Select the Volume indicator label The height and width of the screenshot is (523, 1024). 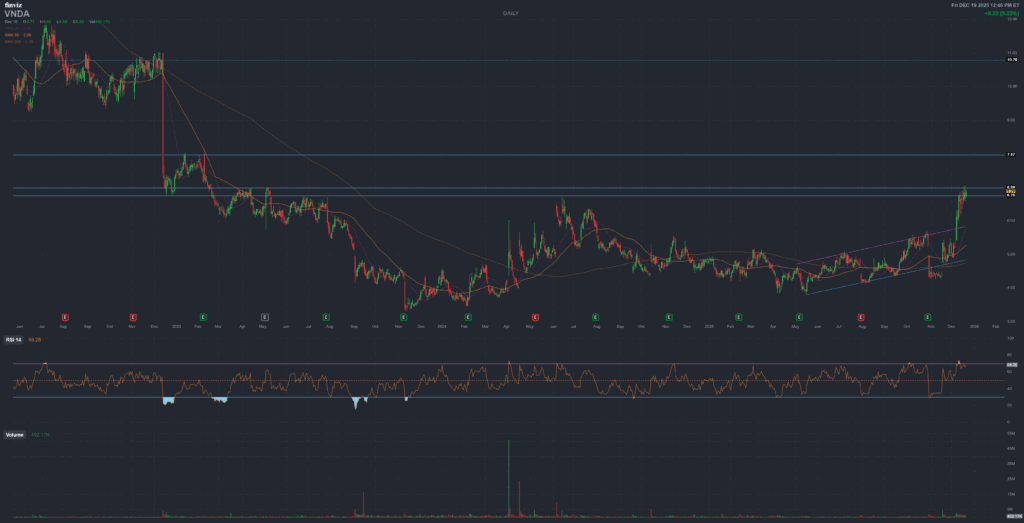click(15, 436)
